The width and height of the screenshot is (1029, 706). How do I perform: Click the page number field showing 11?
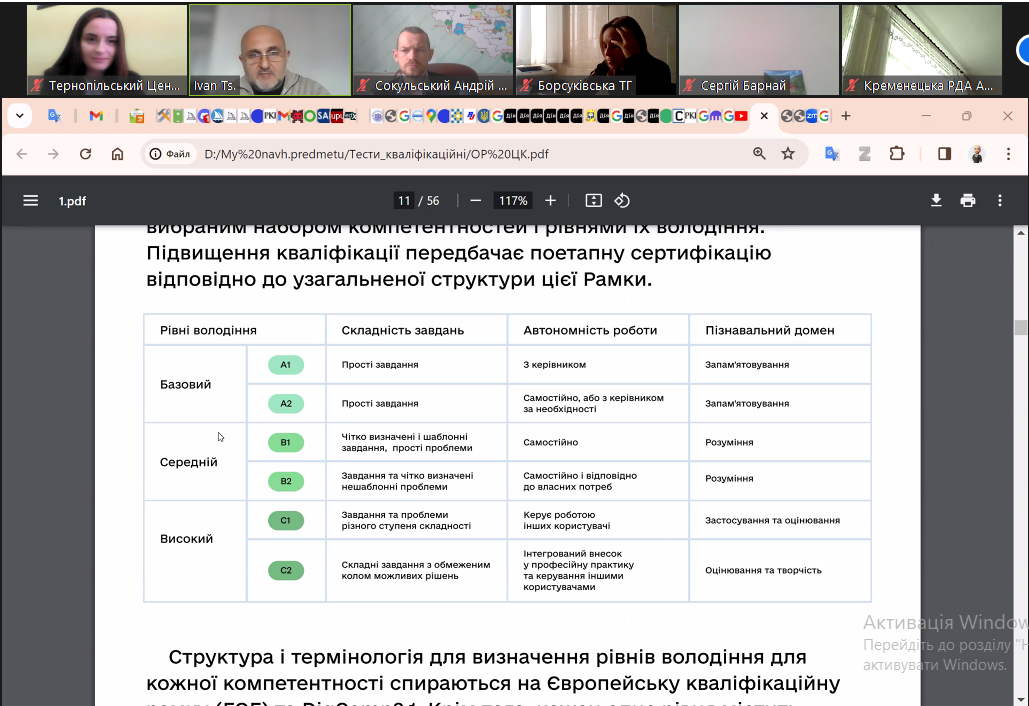pos(404,201)
